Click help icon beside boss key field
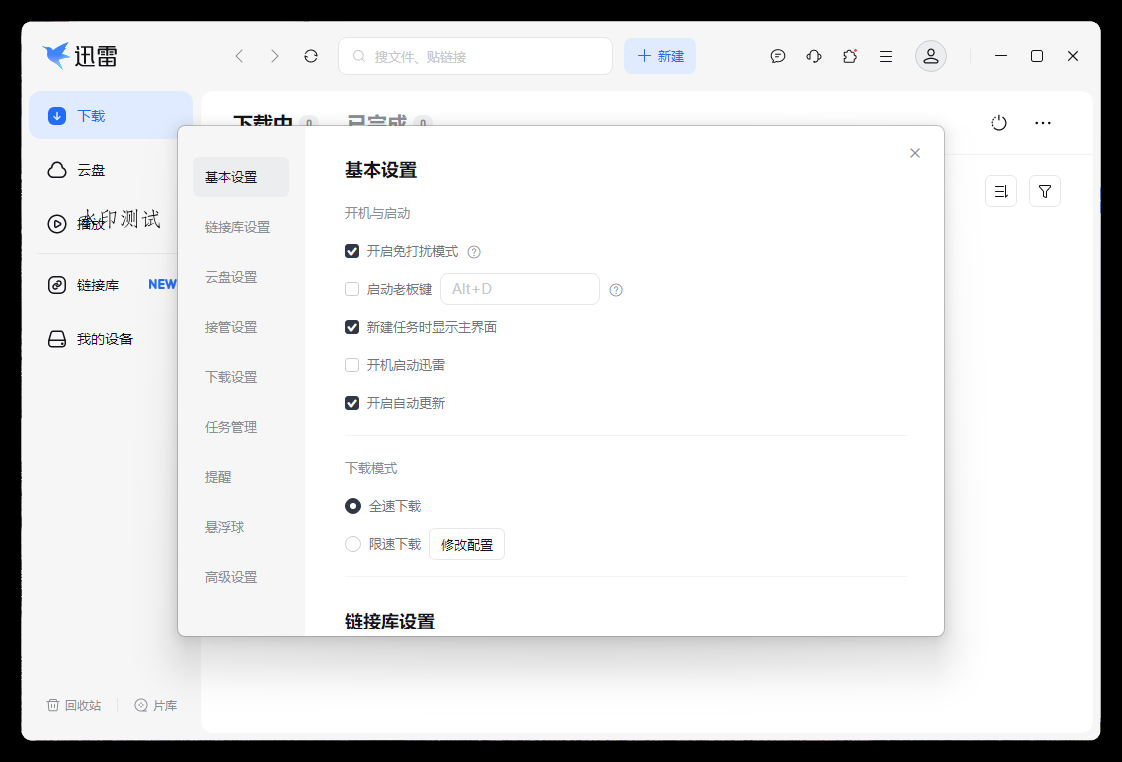The height and width of the screenshot is (762, 1122). tap(615, 290)
